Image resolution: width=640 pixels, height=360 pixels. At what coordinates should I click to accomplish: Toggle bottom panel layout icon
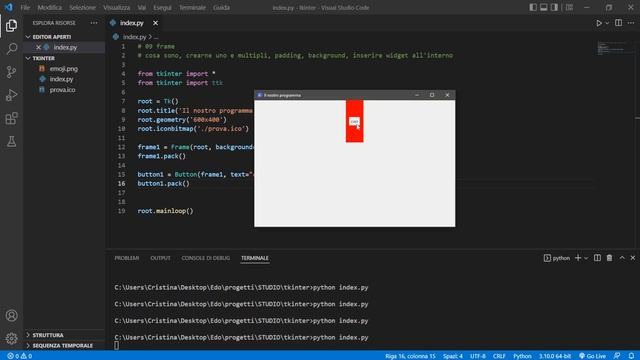click(x=544, y=7)
